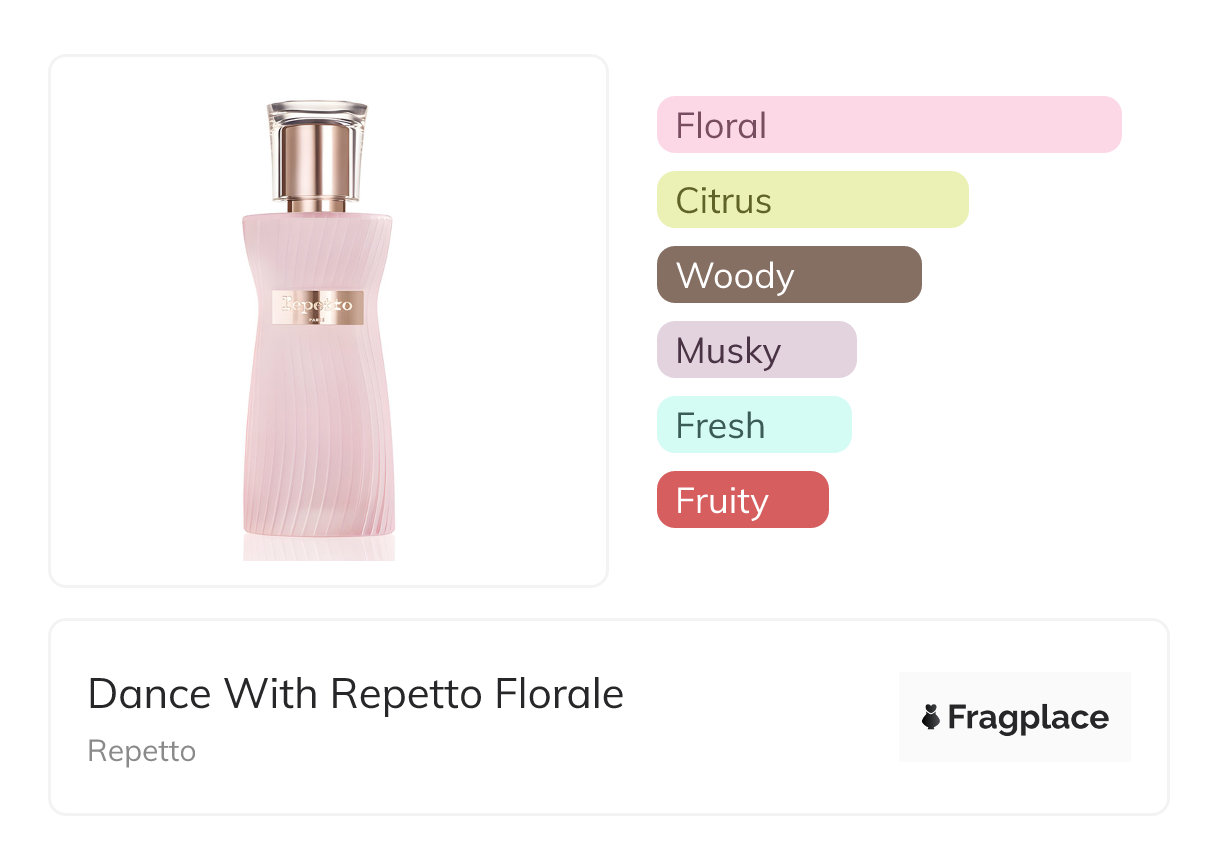This screenshot has height=864, width=1218.
Task: Open the Fragplace wordmark text
Action: 1028,718
